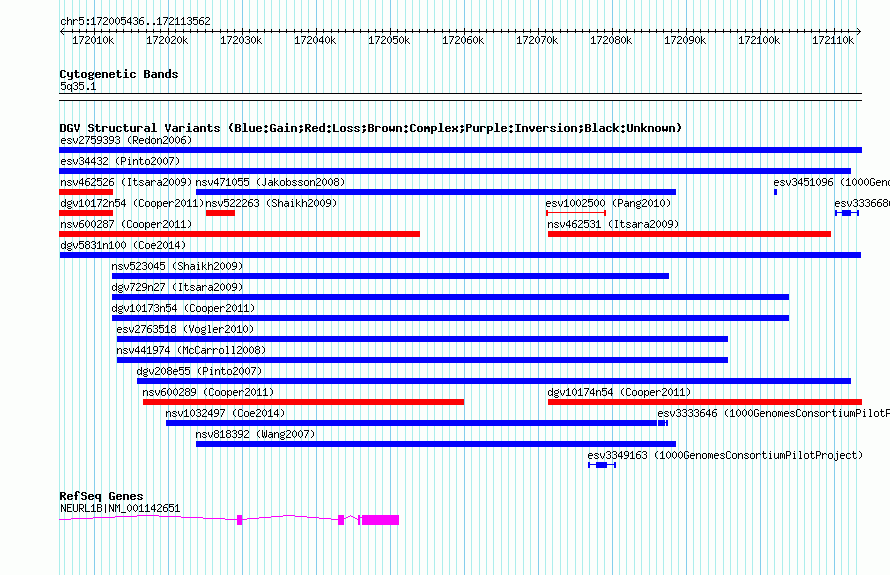Click the nsv462531 (Itsara2009) loss variant
Viewport: 890px width, 575px height.
click(689, 234)
